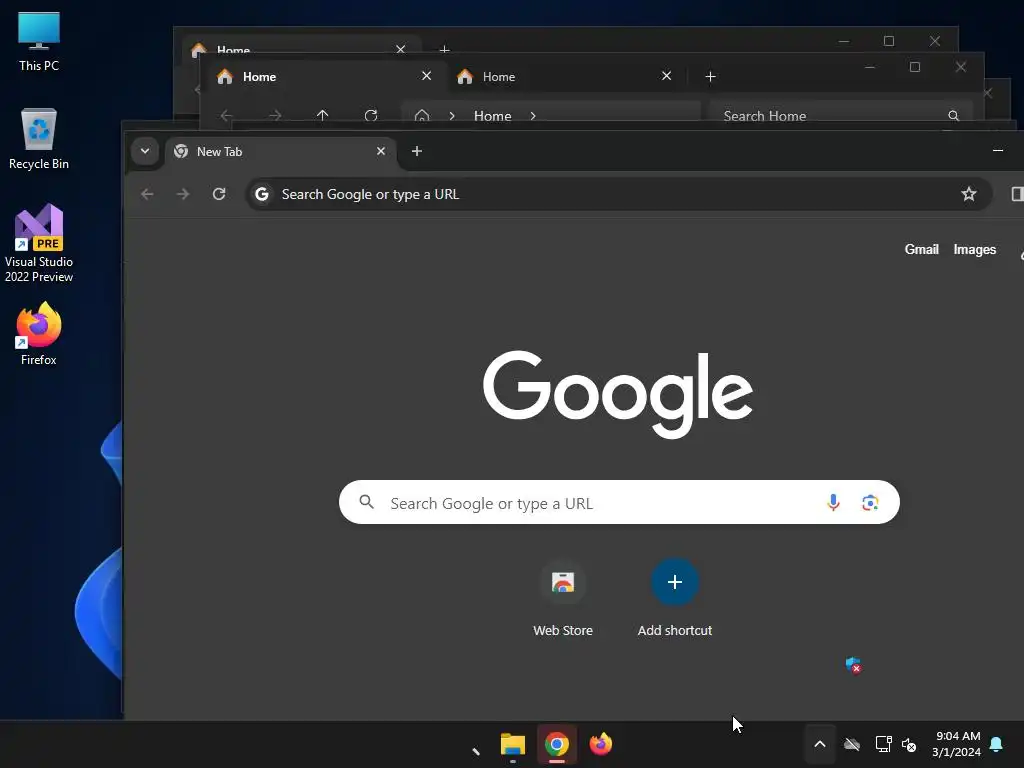Close the first Home tab in File Explorer
The width and height of the screenshot is (1024, 768).
[x=426, y=76]
